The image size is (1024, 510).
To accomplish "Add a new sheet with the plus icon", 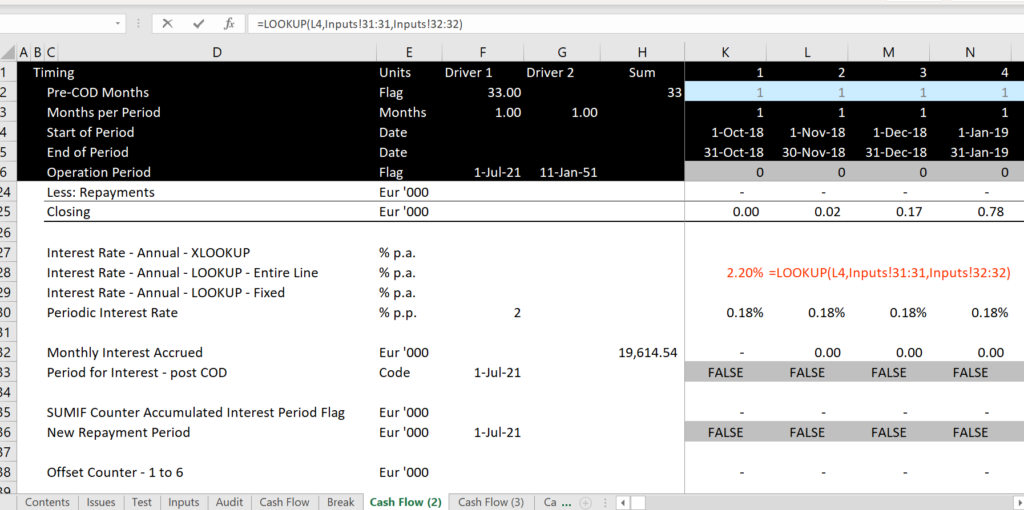I will 585,502.
